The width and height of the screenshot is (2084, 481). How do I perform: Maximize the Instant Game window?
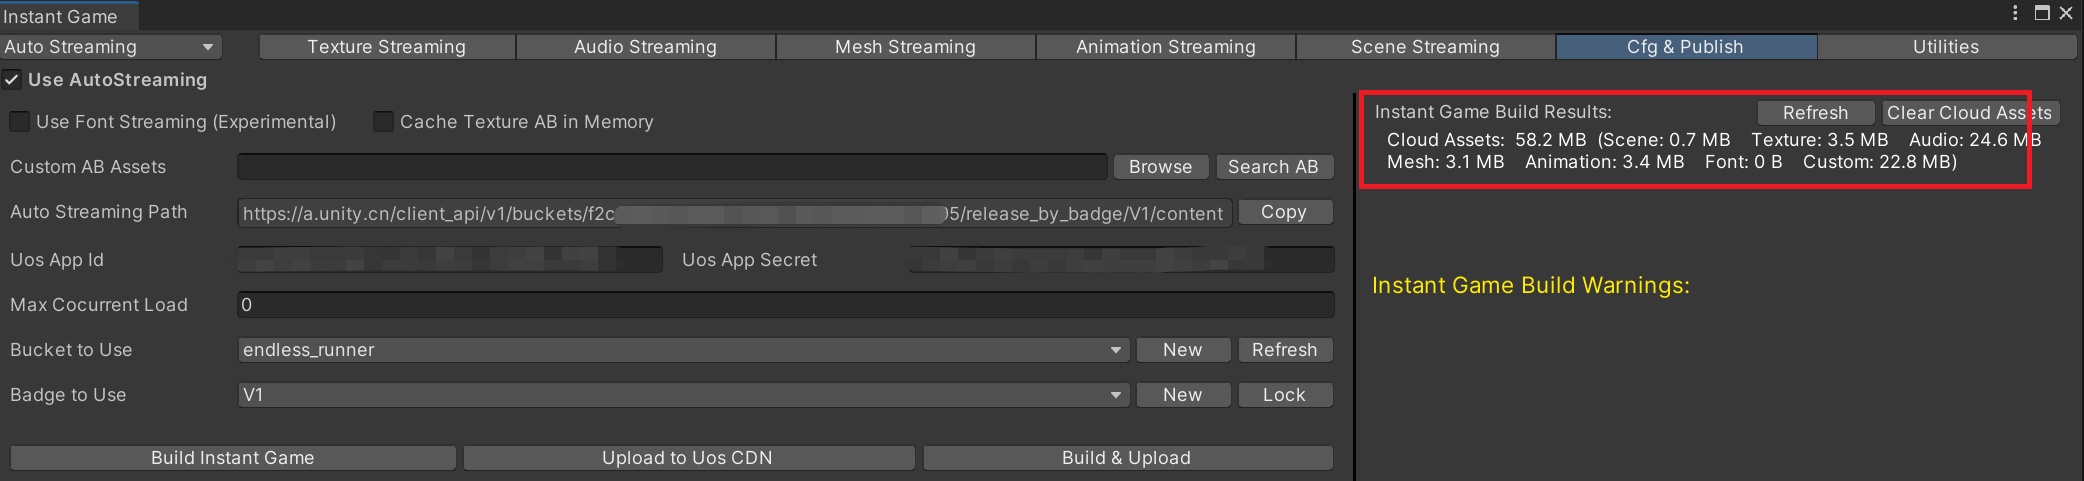point(2042,13)
